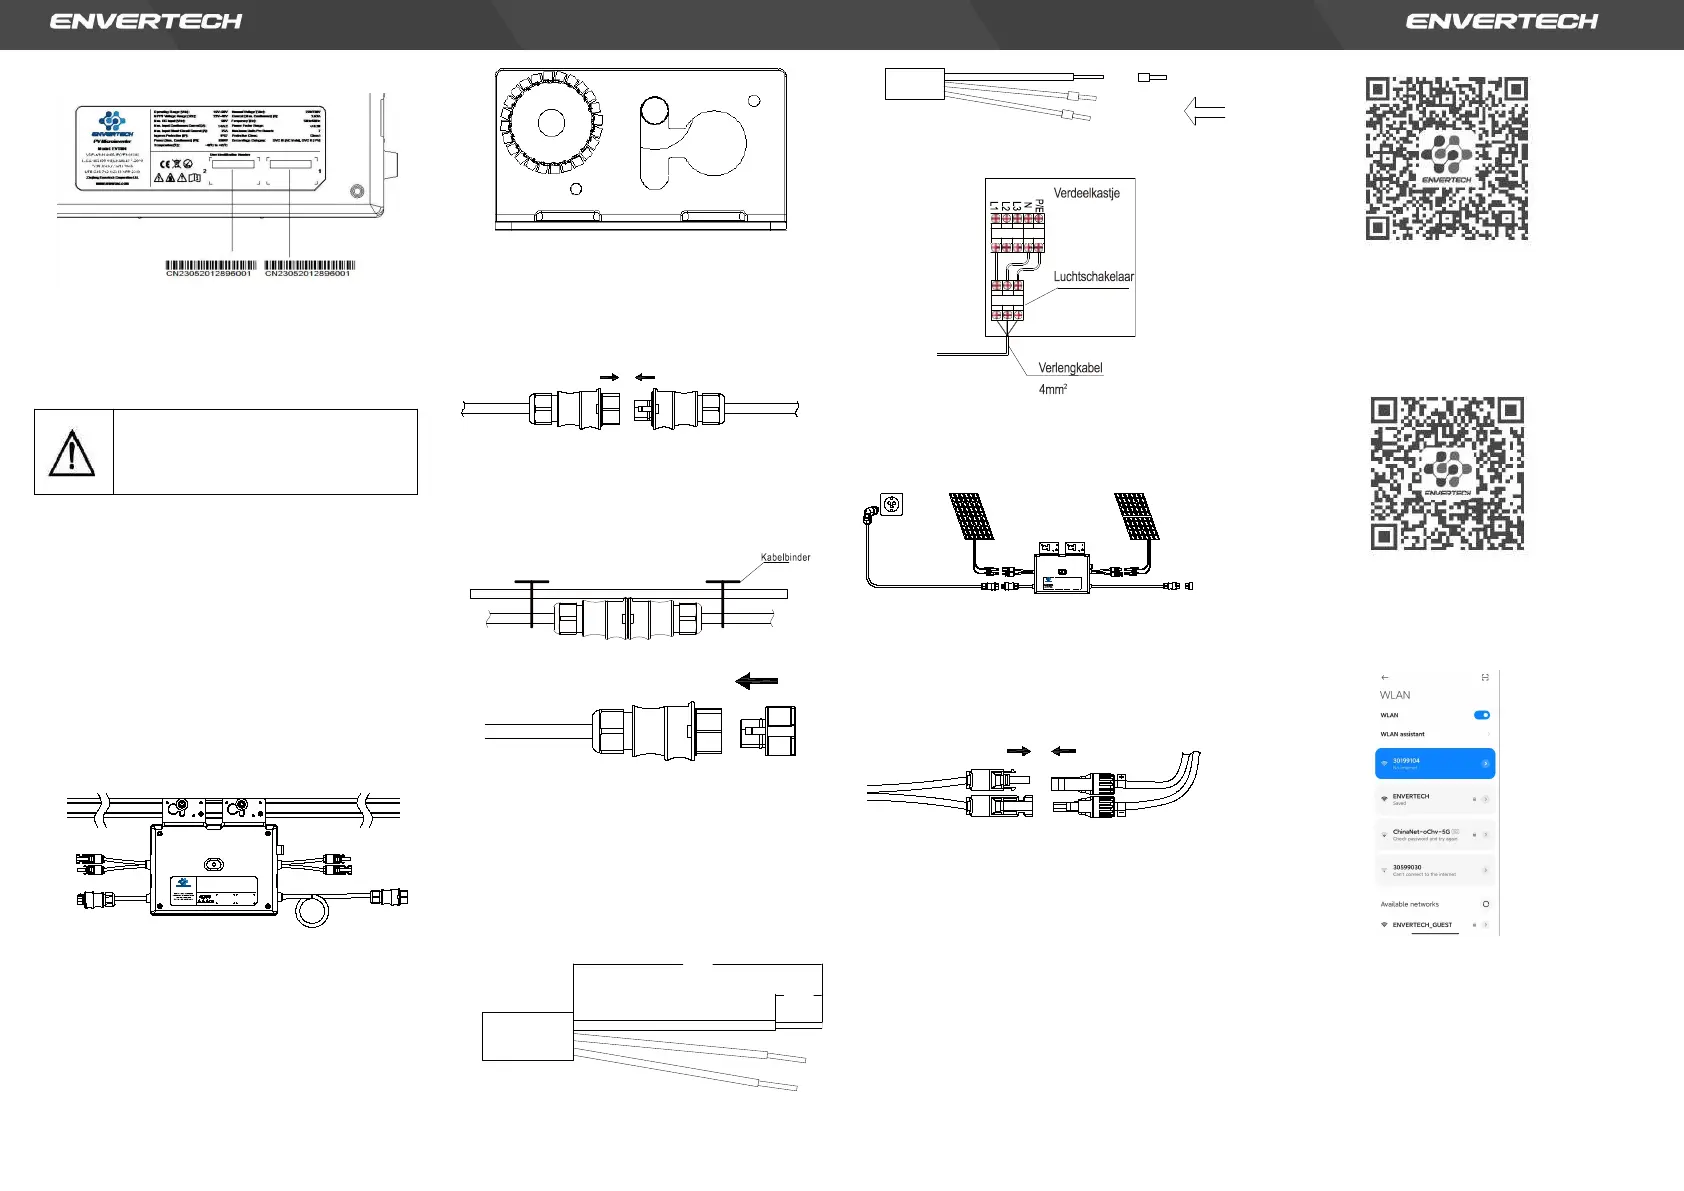Tap the scan icon at the top of the WLAN screen
Viewport: 1684px width, 1191px height.
[x=1485, y=678]
